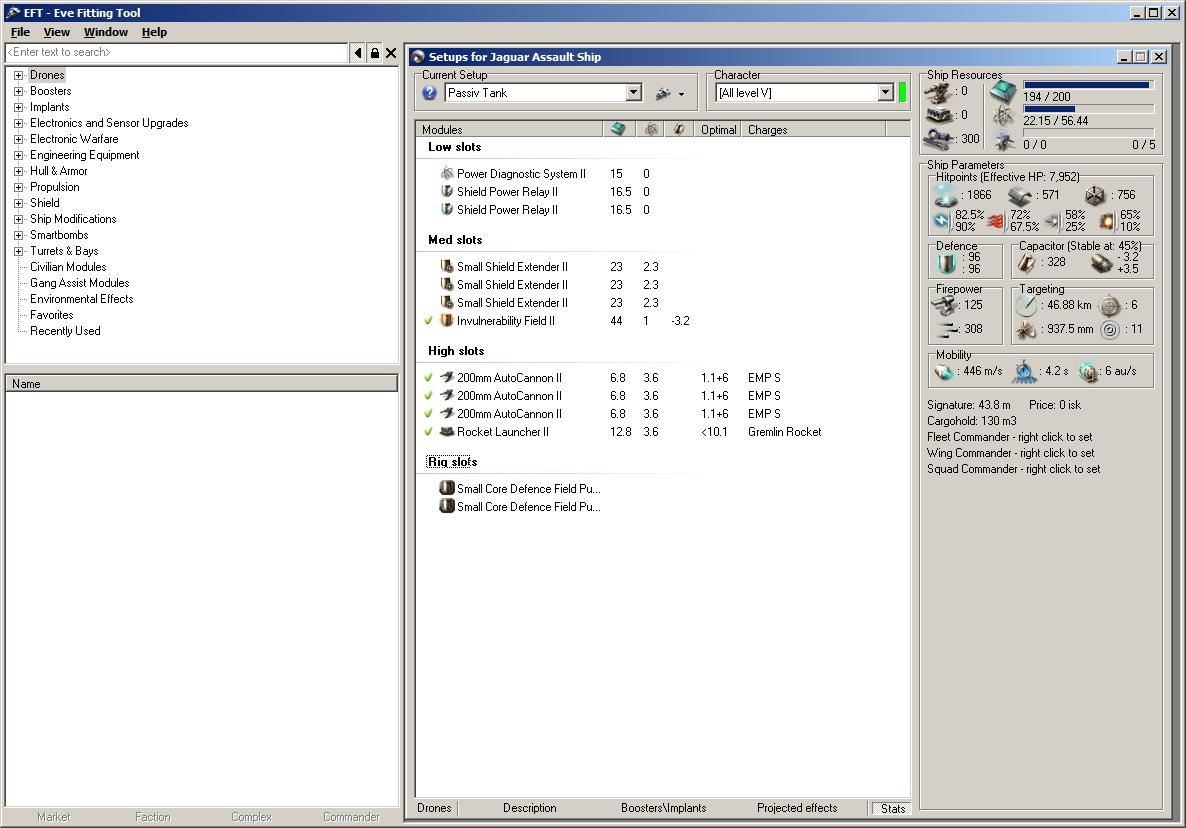
Task: Click the calibration icon showing 300
Action: tap(938, 139)
